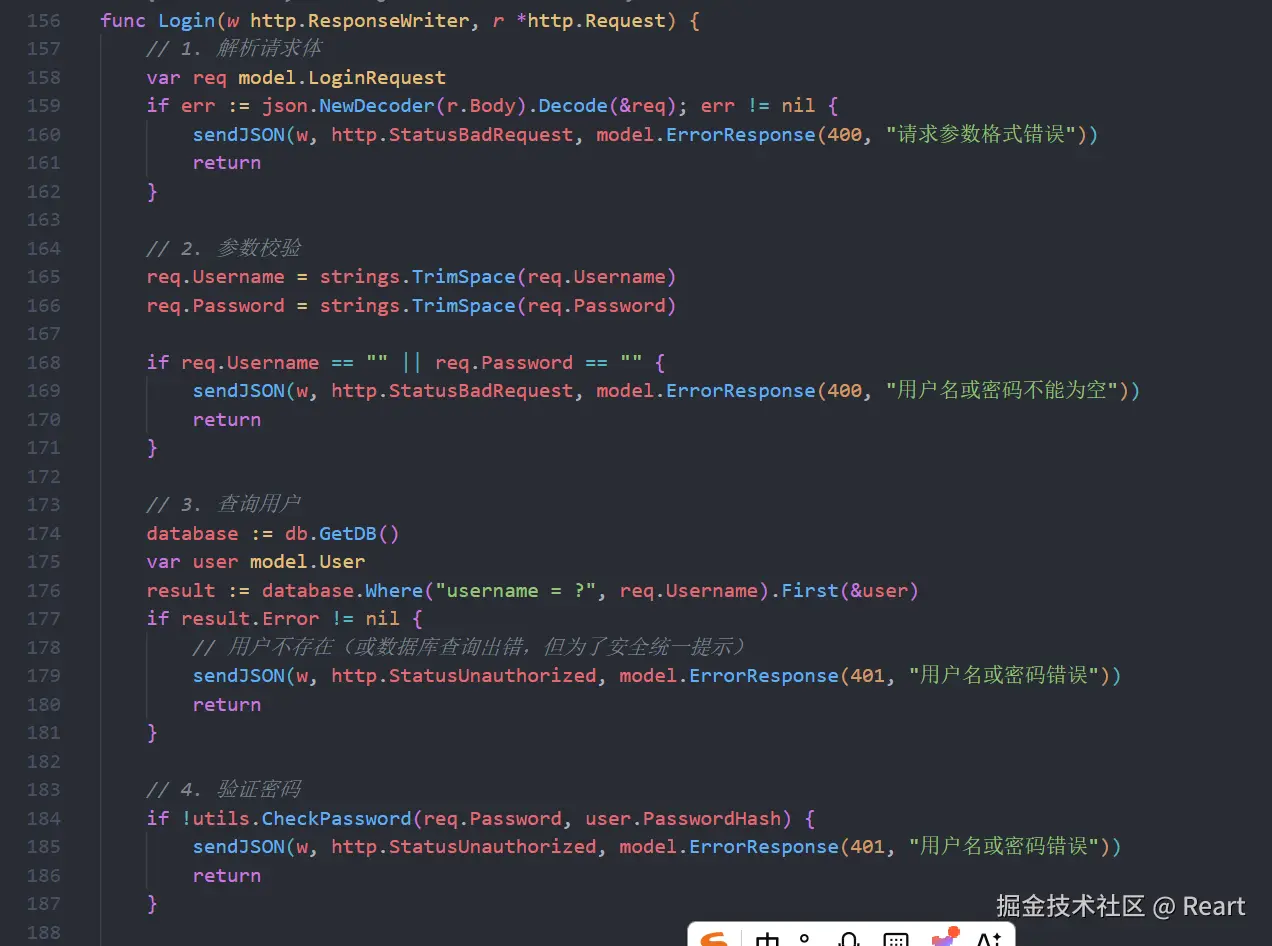Click 'result.Error' on line 177
Viewport: 1272px width, 946px height.
250,618
